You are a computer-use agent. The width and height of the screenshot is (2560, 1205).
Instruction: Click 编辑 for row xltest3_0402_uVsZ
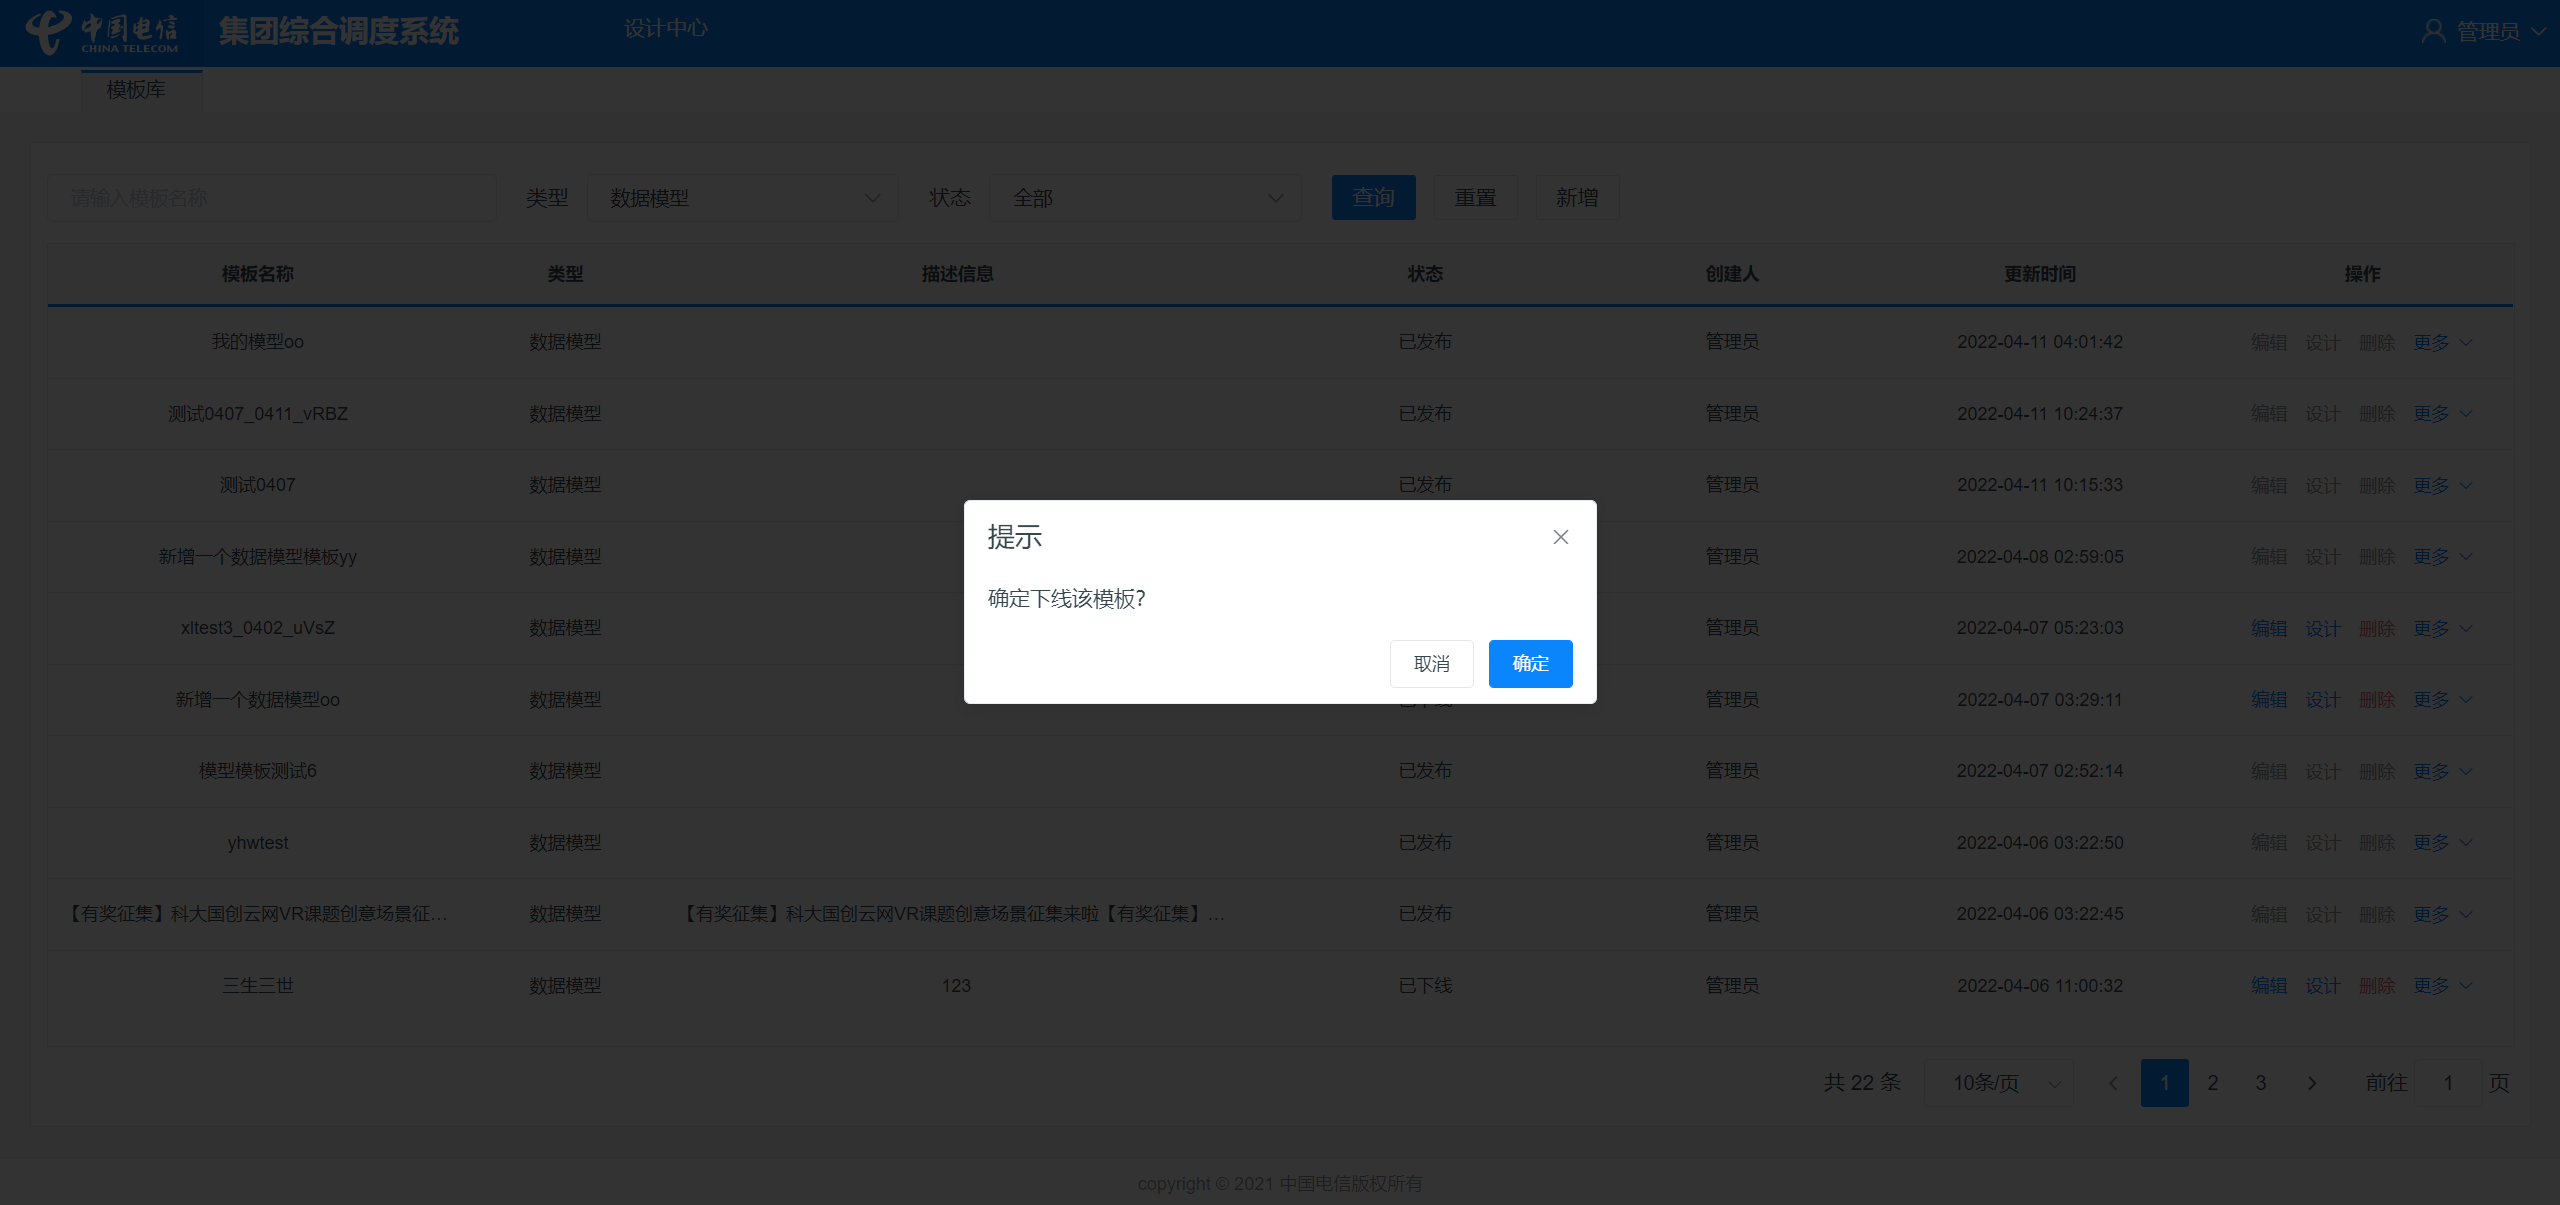tap(2269, 629)
